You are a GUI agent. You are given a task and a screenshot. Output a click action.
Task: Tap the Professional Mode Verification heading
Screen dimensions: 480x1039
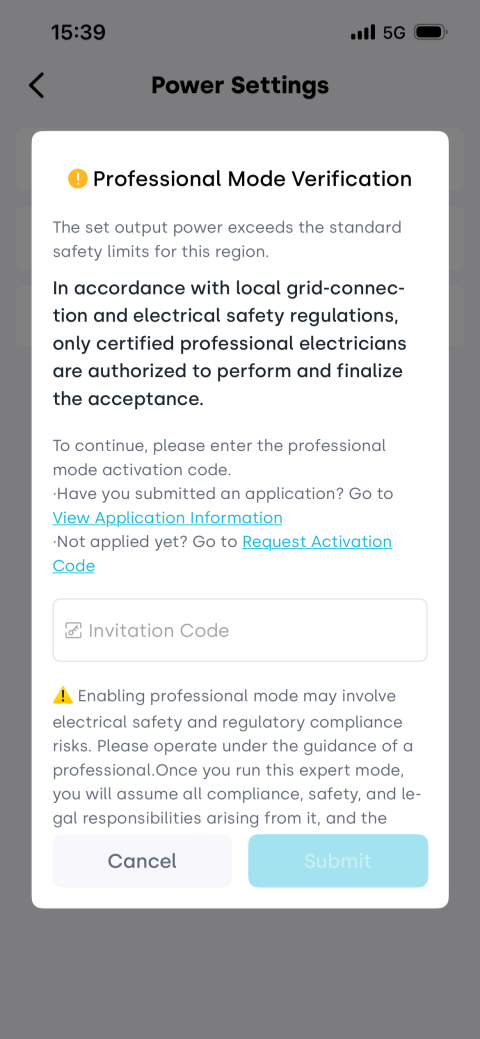coord(252,179)
